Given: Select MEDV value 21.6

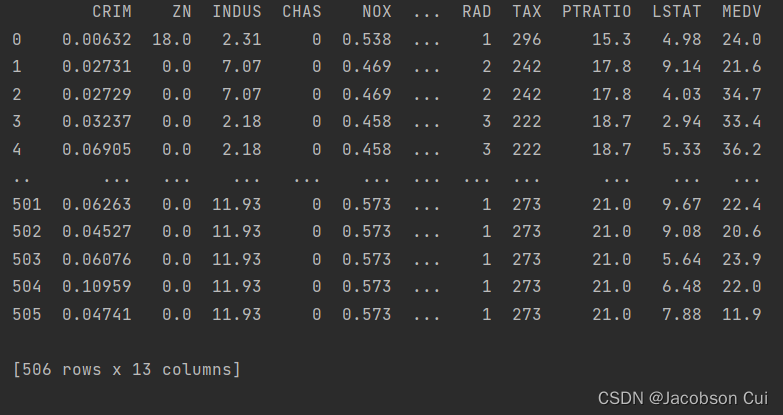Looking at the screenshot, I should [741, 67].
